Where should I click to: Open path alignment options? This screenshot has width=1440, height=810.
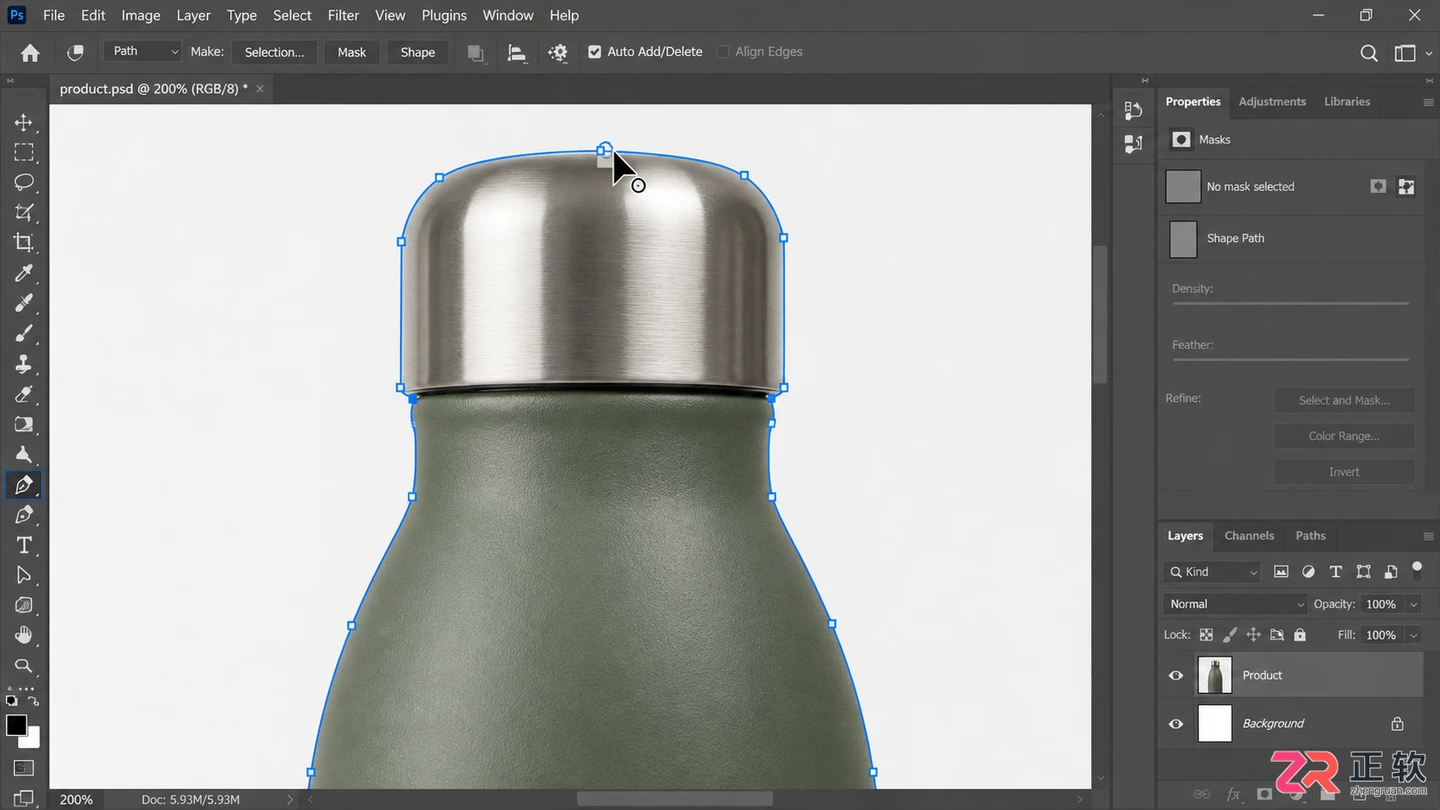click(517, 52)
